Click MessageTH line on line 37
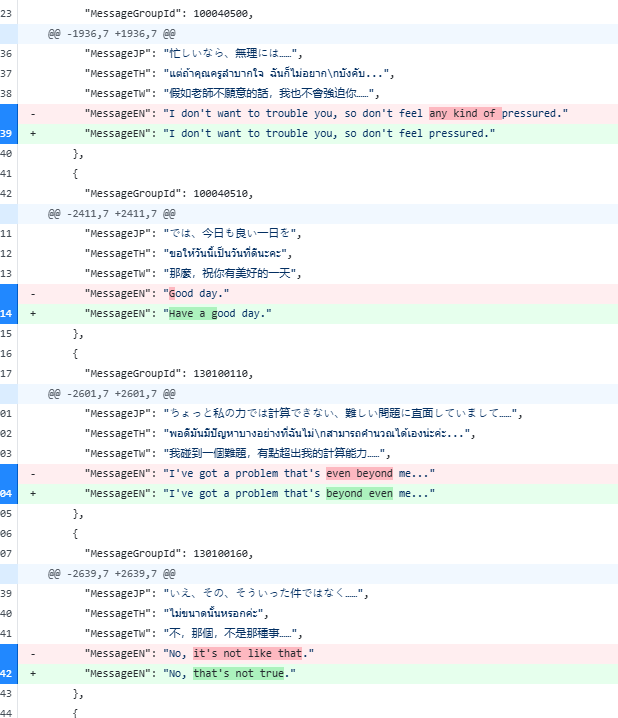The image size is (618, 718). coord(239,74)
